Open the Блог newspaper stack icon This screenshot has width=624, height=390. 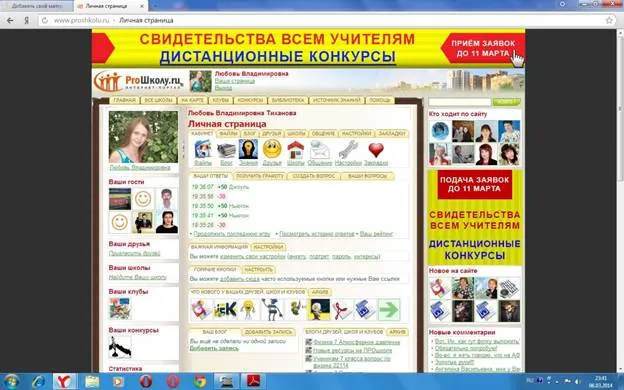click(x=226, y=150)
